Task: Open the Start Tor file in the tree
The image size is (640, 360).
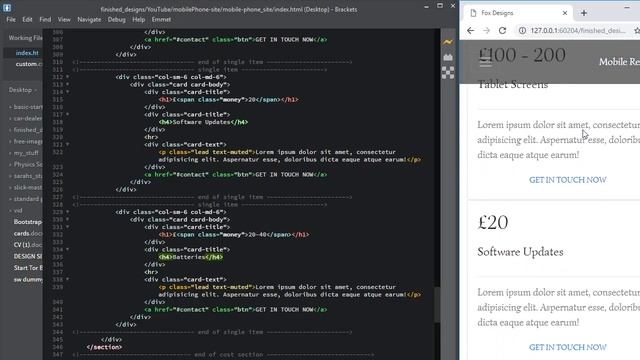Action: 28,268
